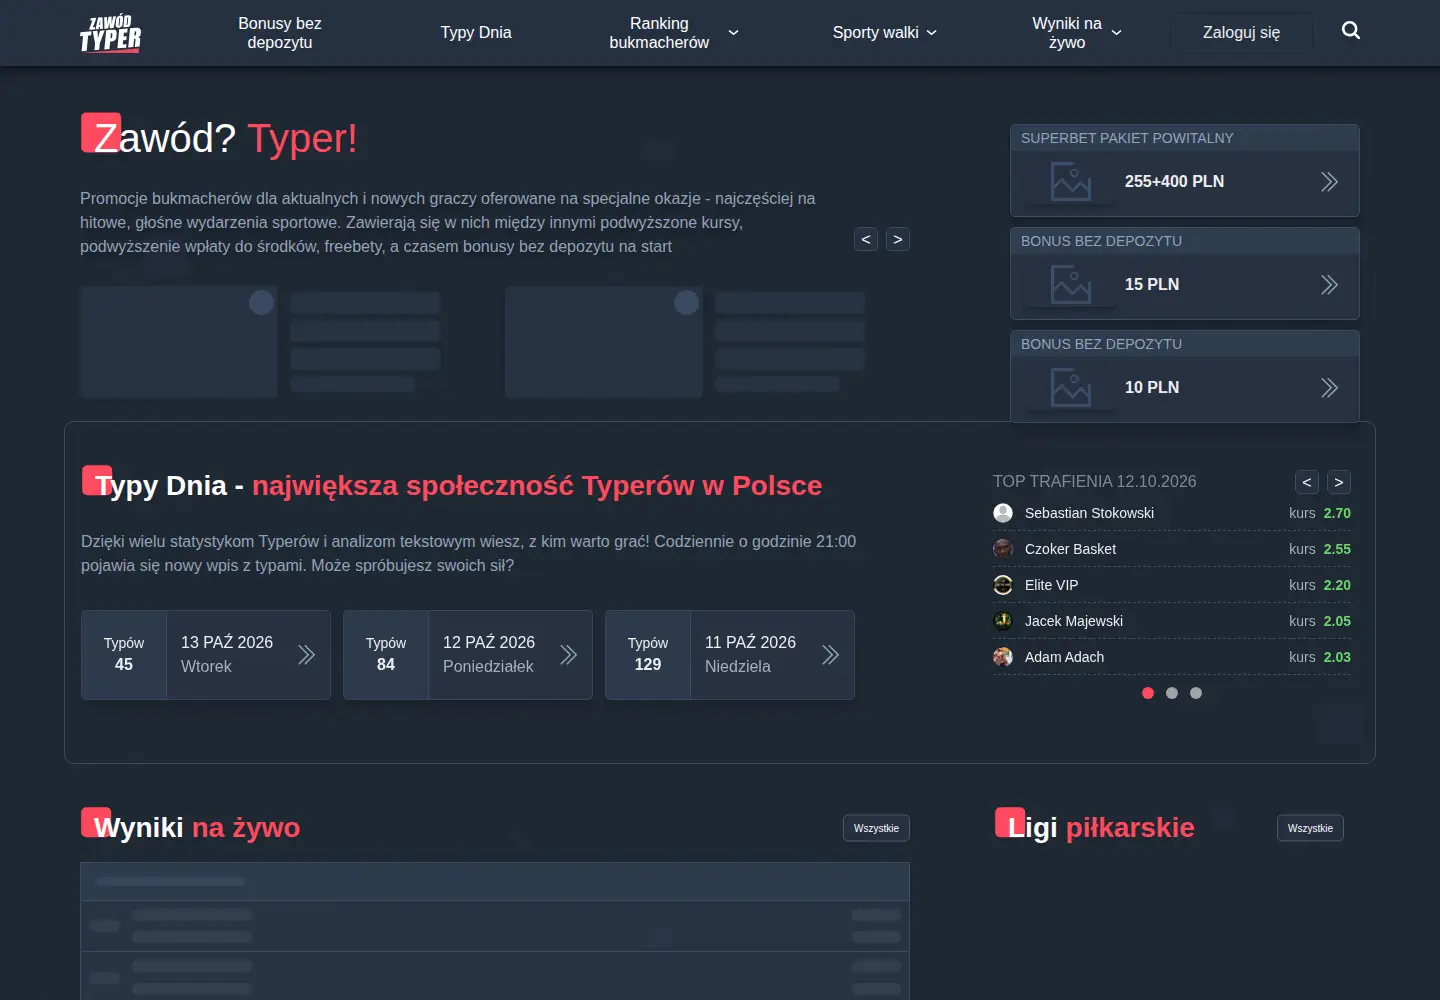Viewport: 1440px width, 1000px height.
Task: Click the 10 PLN bonus image placeholder
Action: click(1071, 388)
